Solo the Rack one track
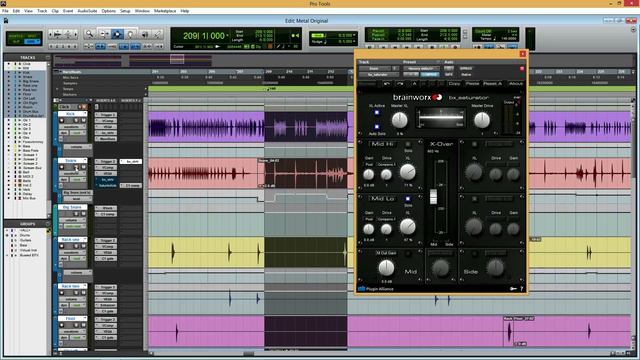The image size is (640, 360). (76, 246)
